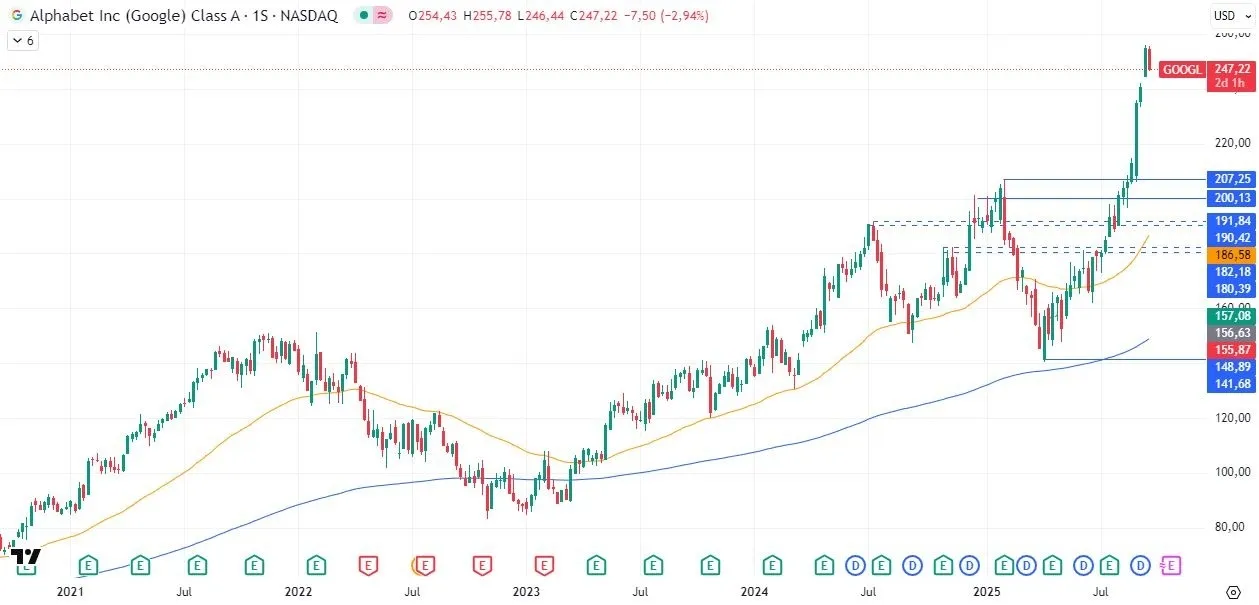Click the 2d 1h countdown timer label
Screen dimensions: 1259x605
point(1229,81)
